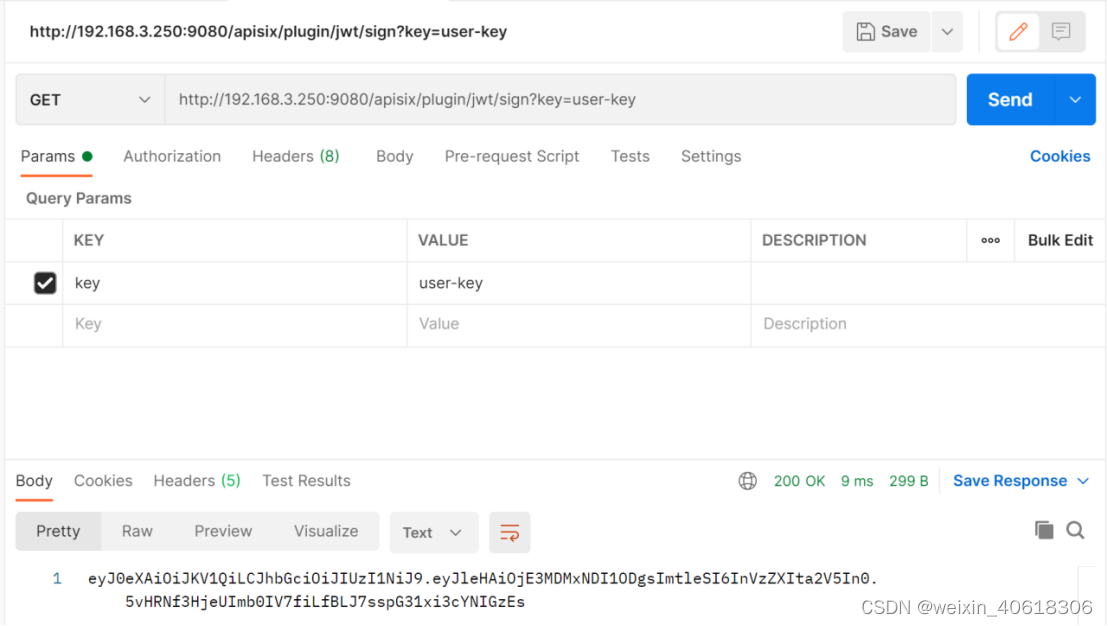The height and width of the screenshot is (626, 1108).
Task: Open the request Headers (8) tab
Action: pos(296,157)
